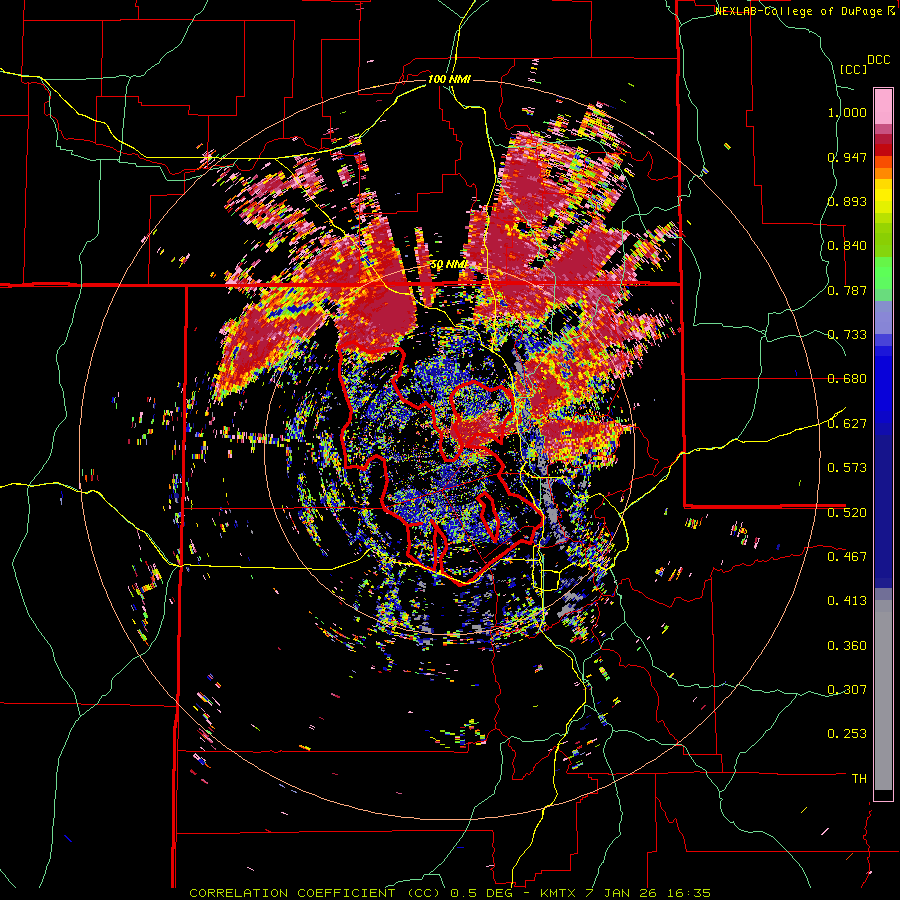The height and width of the screenshot is (900, 900).
Task: Click the 0.253 legend value
Action: click(847, 734)
